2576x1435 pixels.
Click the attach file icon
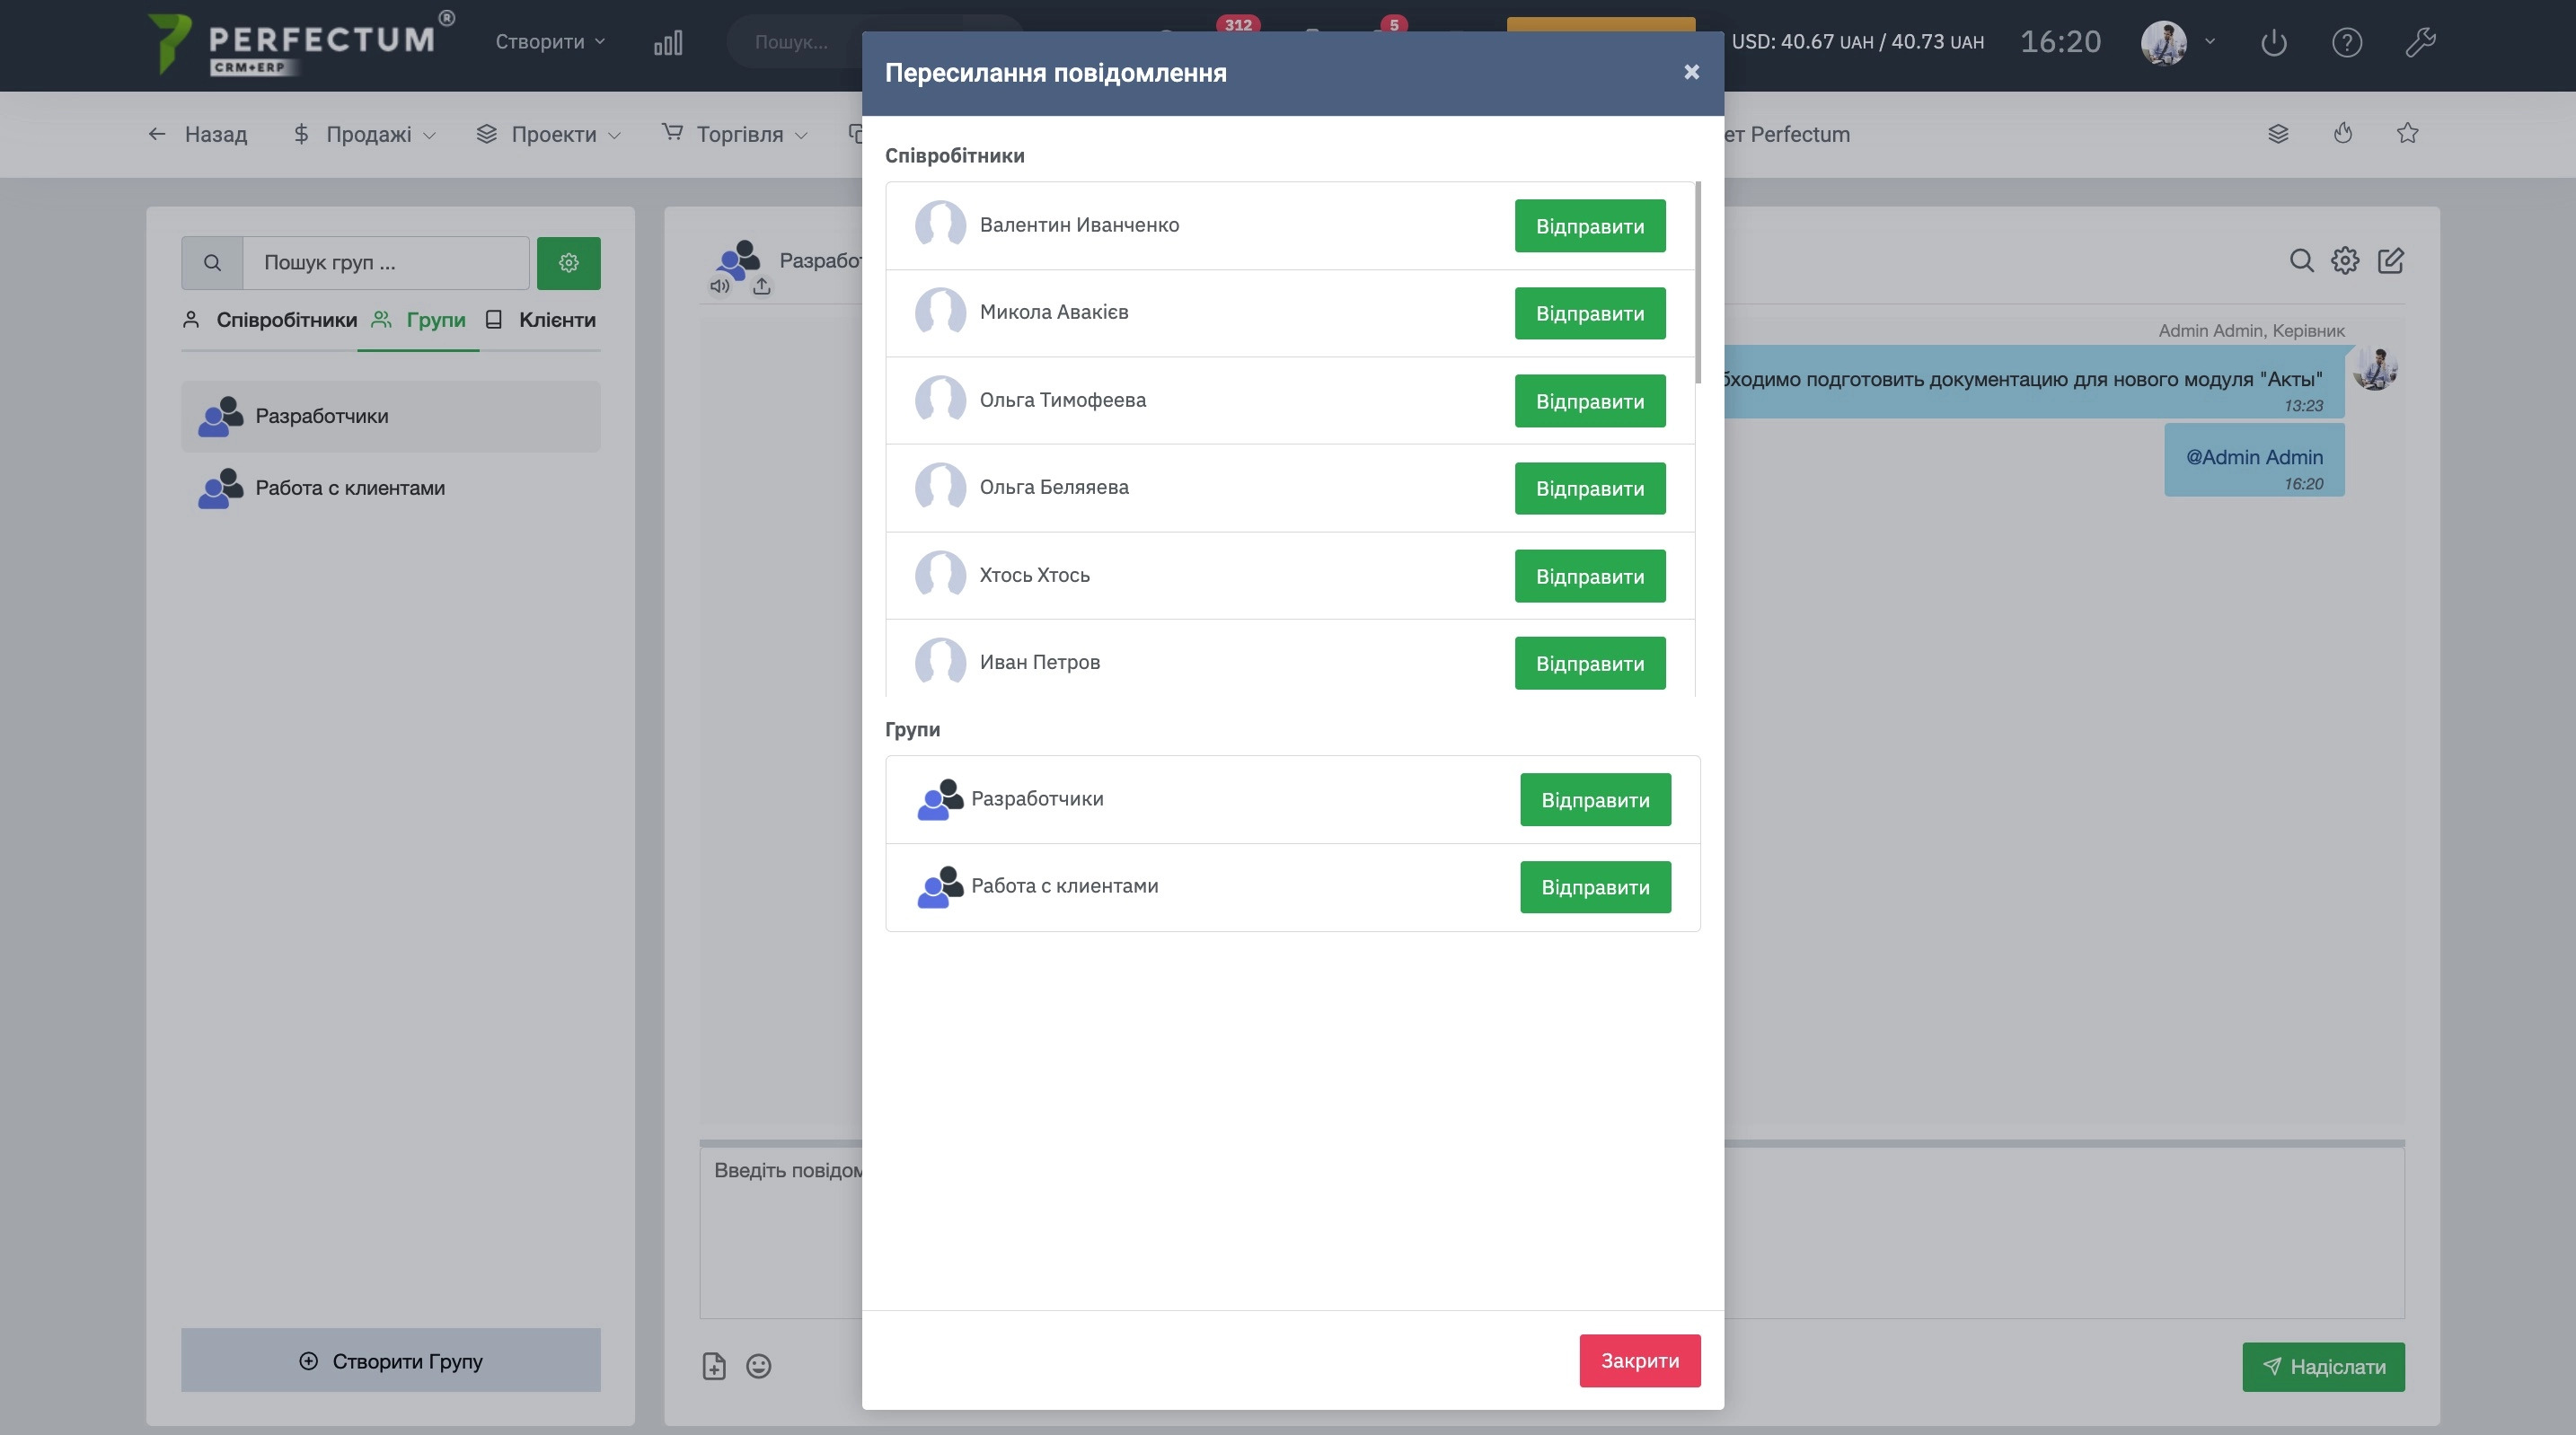(x=714, y=1366)
